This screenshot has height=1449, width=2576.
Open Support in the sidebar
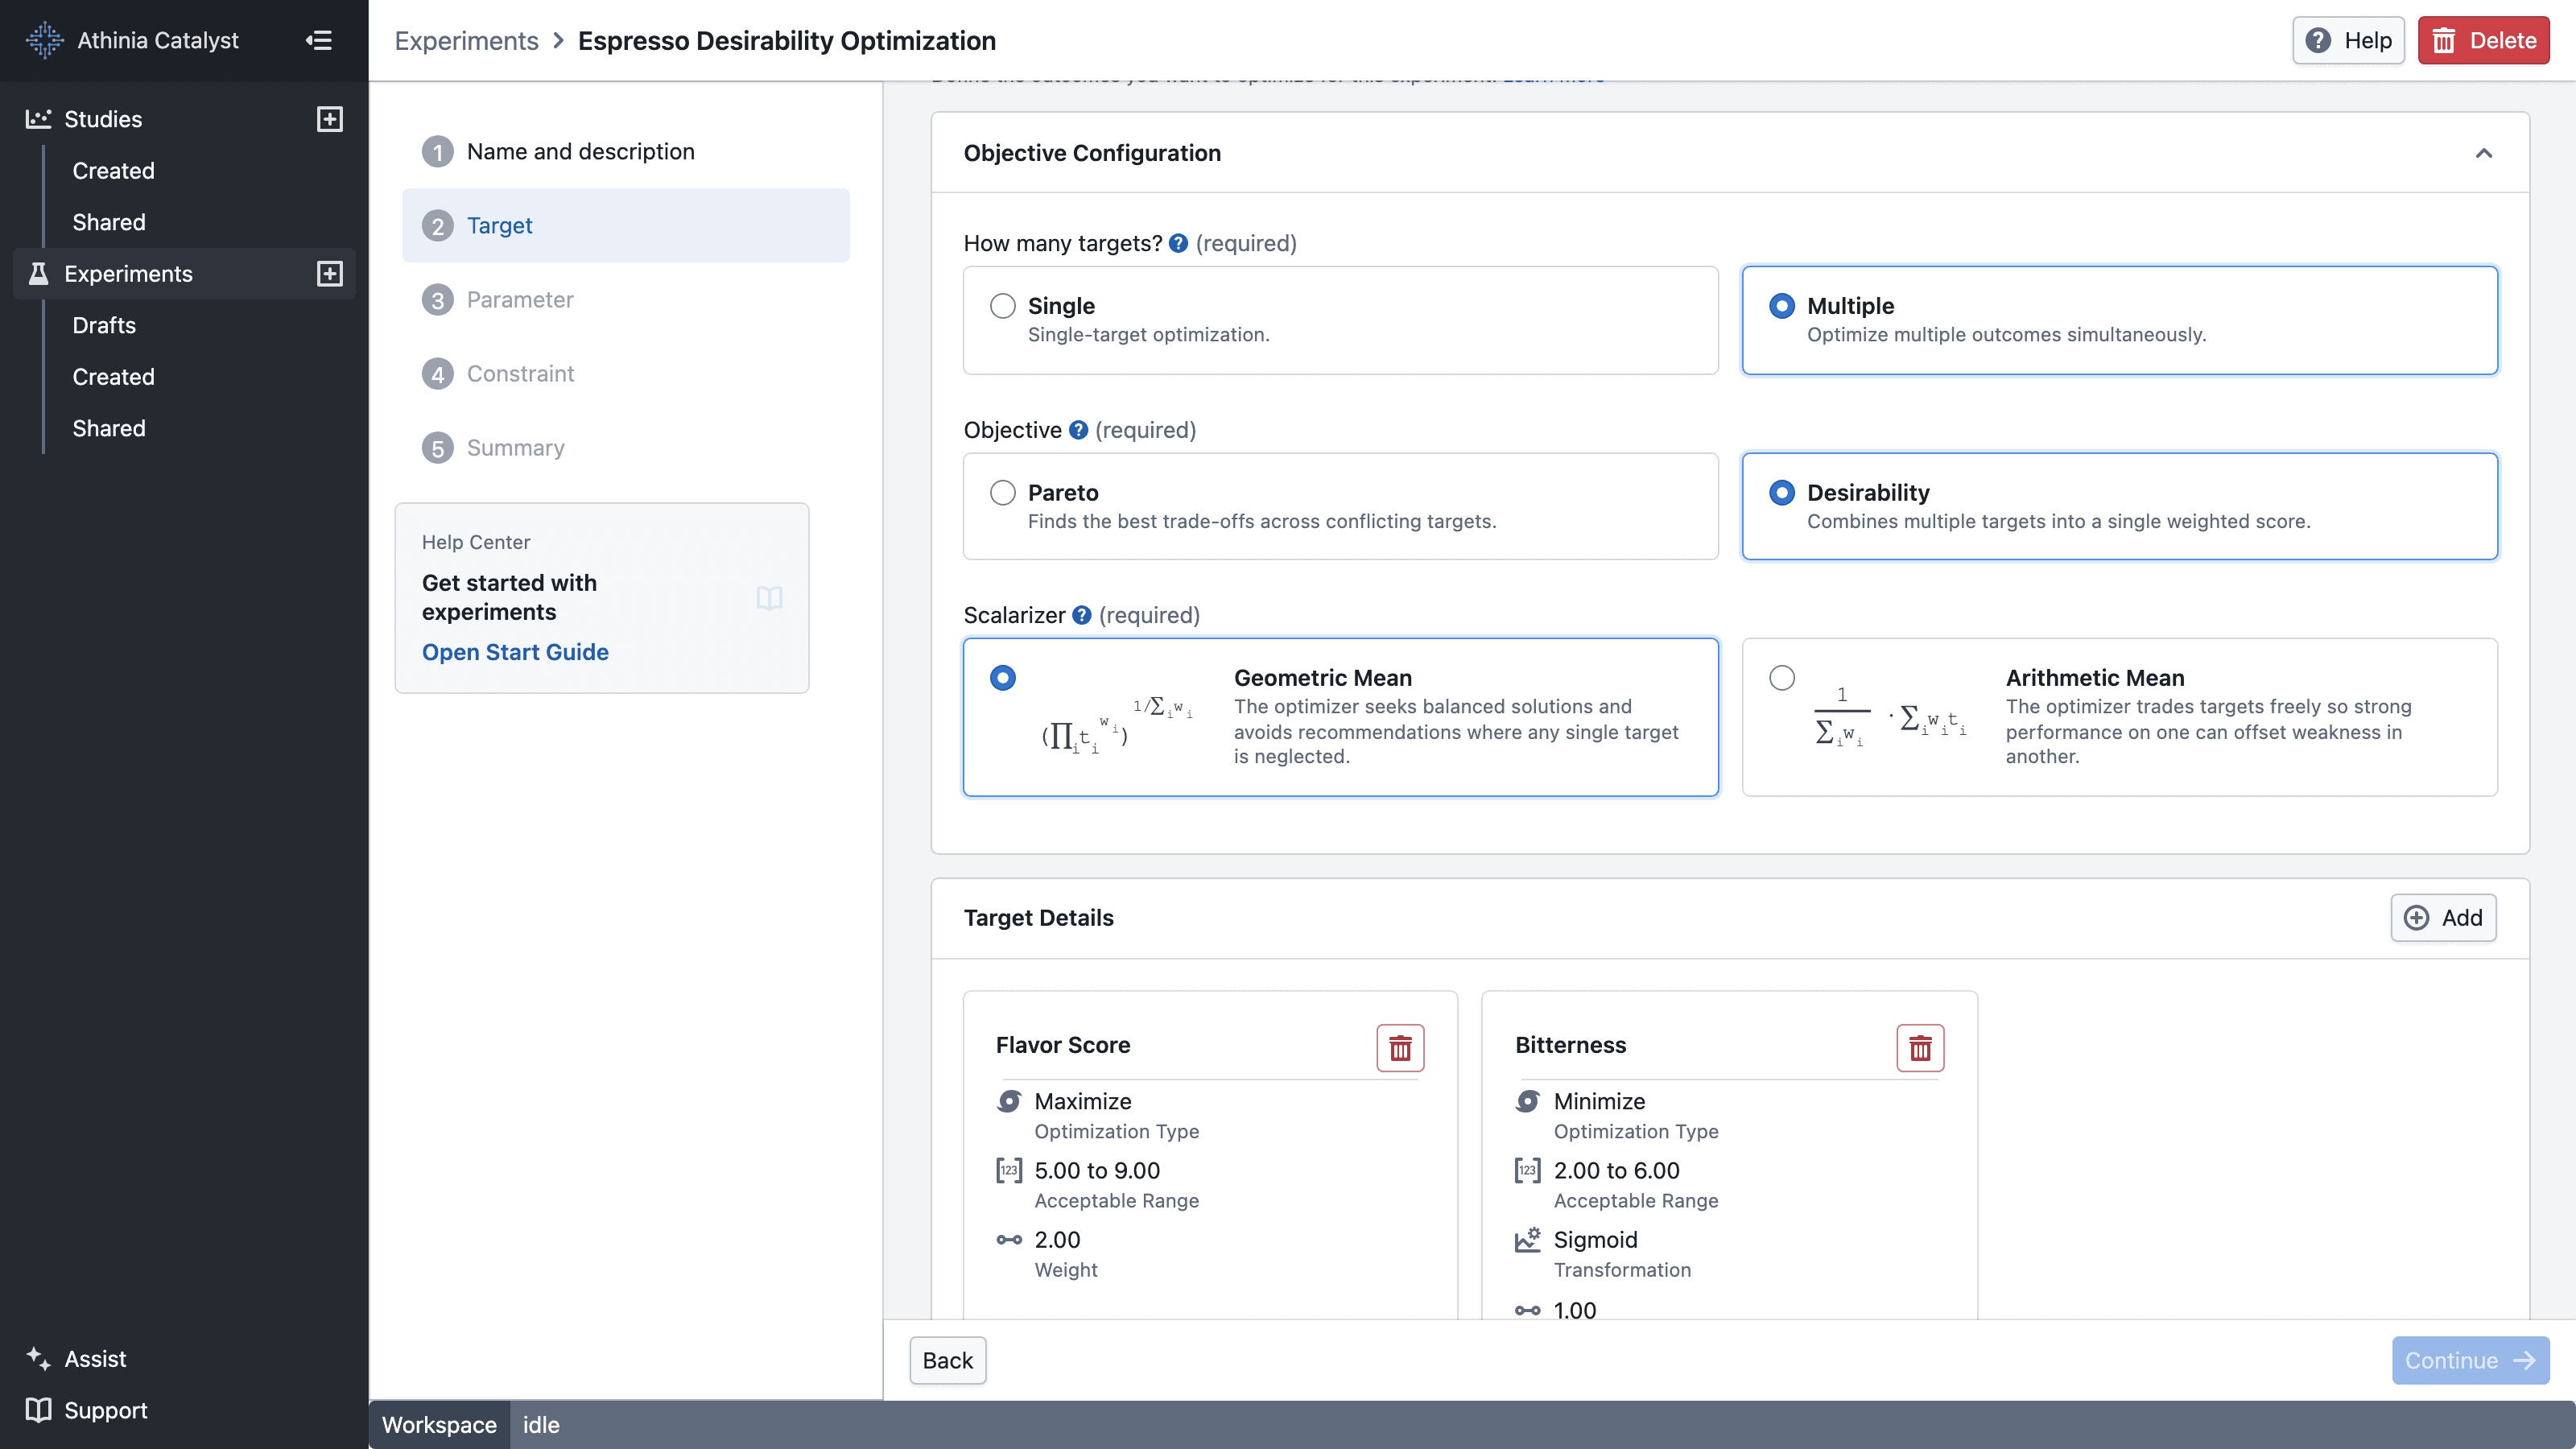[x=106, y=1410]
